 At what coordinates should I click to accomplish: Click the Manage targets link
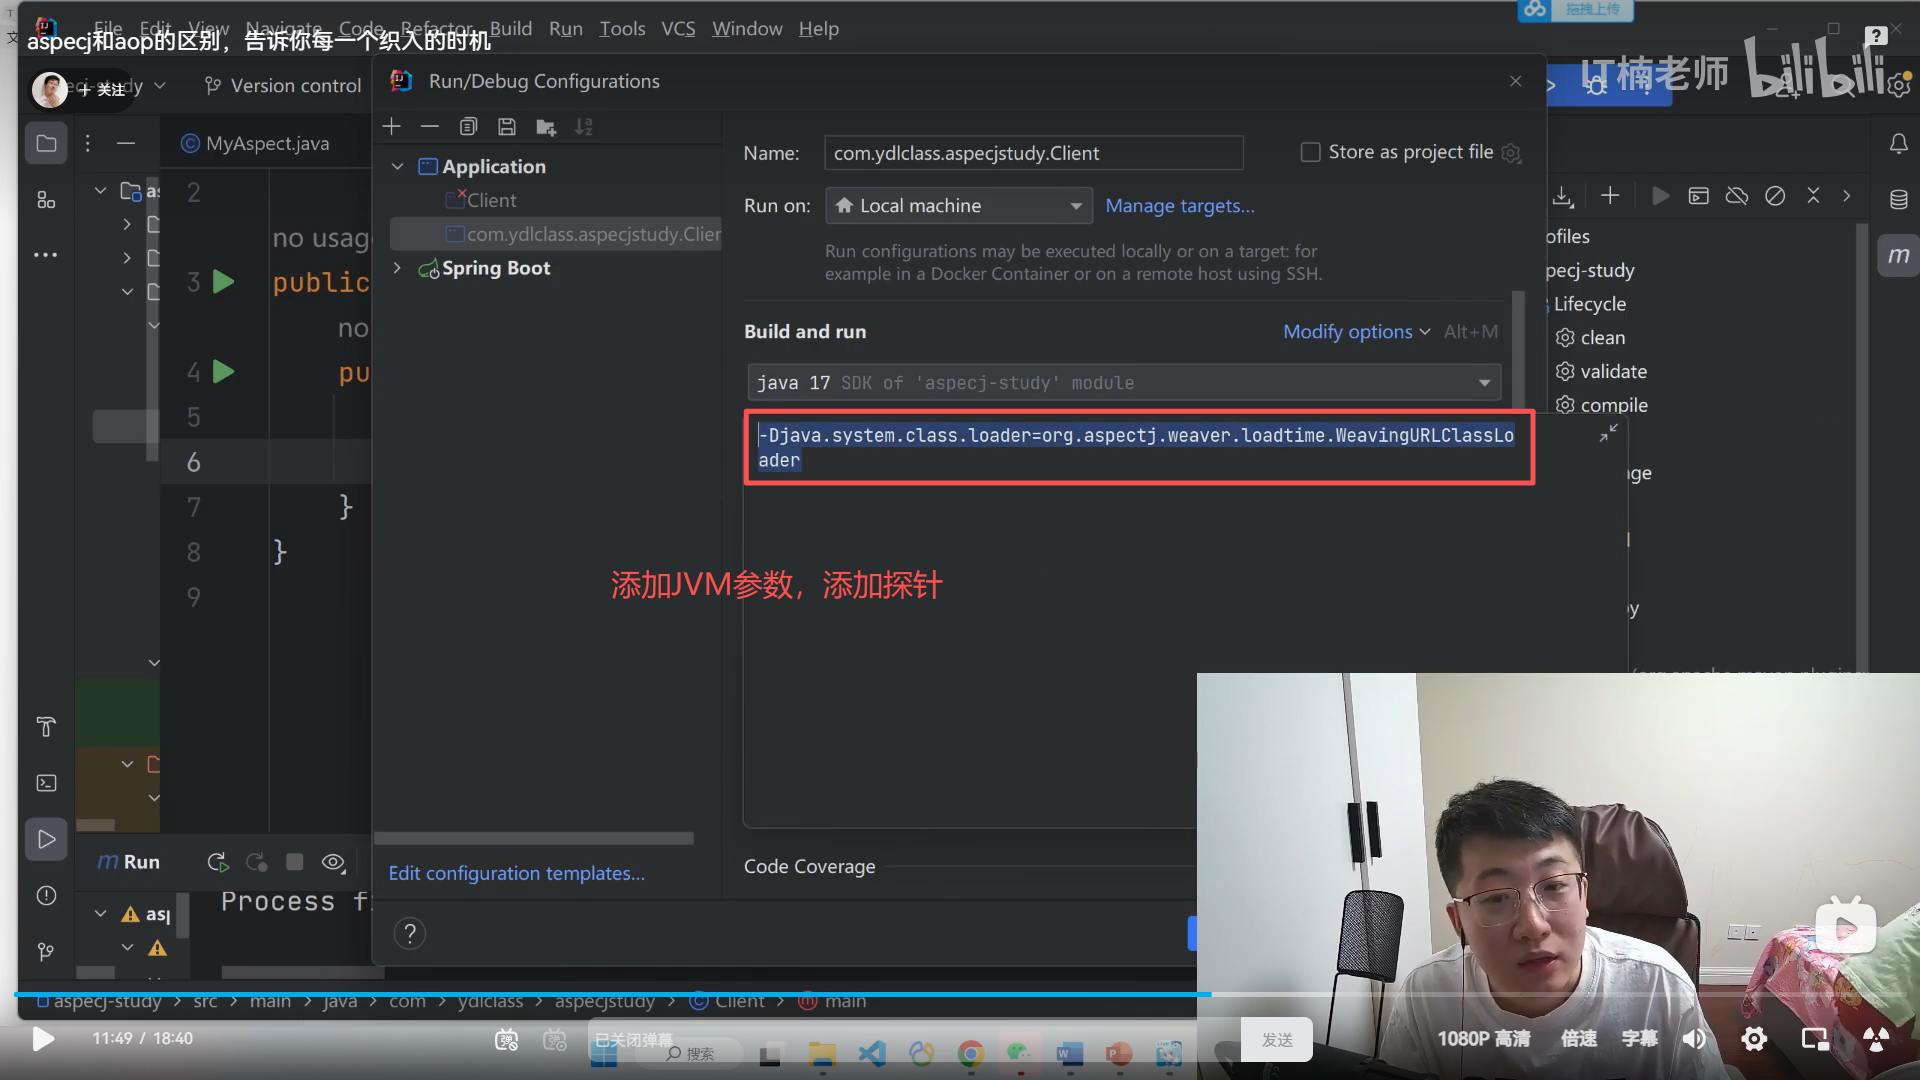[x=1179, y=206]
